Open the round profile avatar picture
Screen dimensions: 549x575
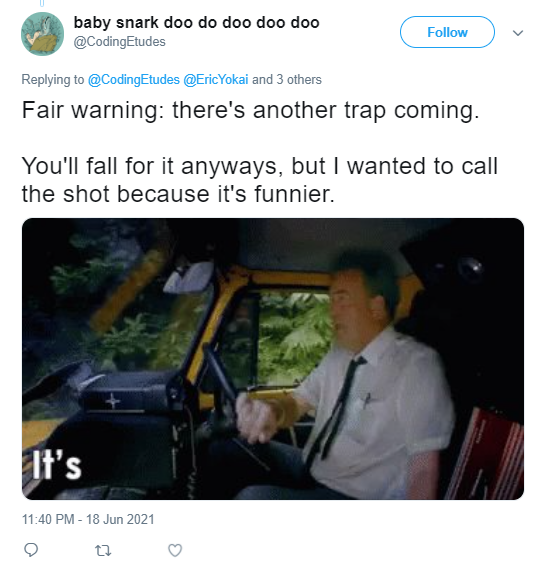click(43, 34)
